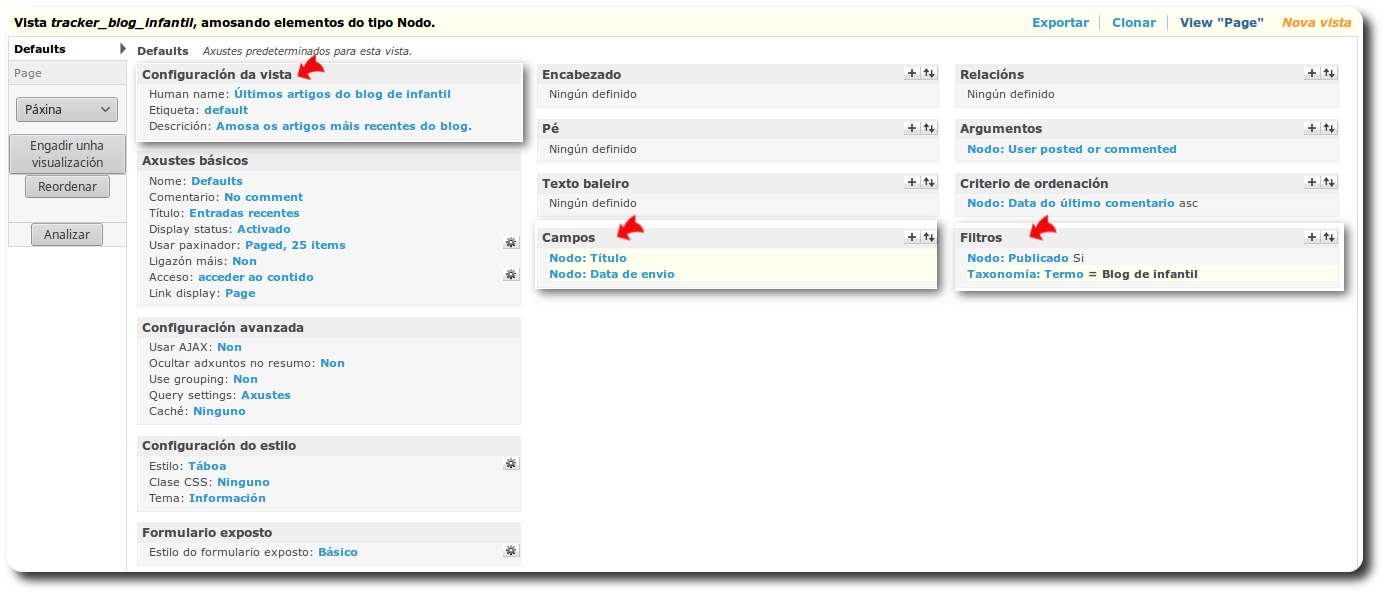Toggle the Usar AJAX Non setting
The image size is (1386, 595).
(x=229, y=346)
